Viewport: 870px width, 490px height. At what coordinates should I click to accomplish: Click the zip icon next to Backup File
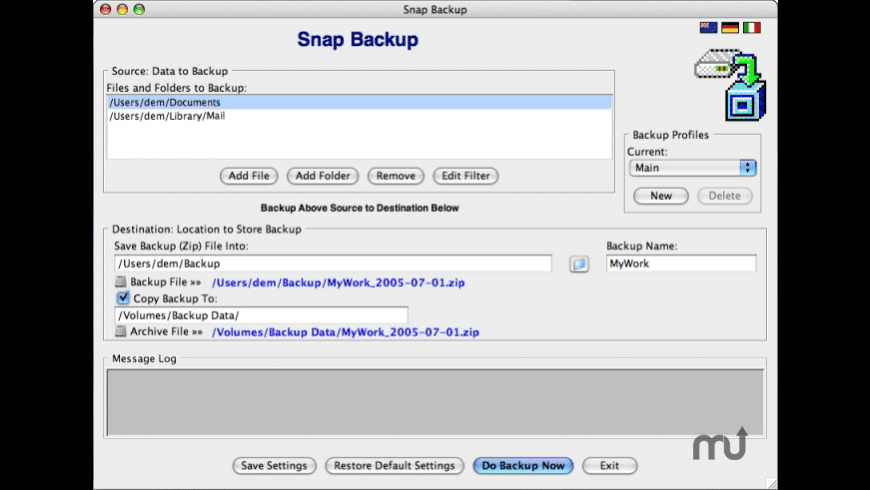pos(120,282)
